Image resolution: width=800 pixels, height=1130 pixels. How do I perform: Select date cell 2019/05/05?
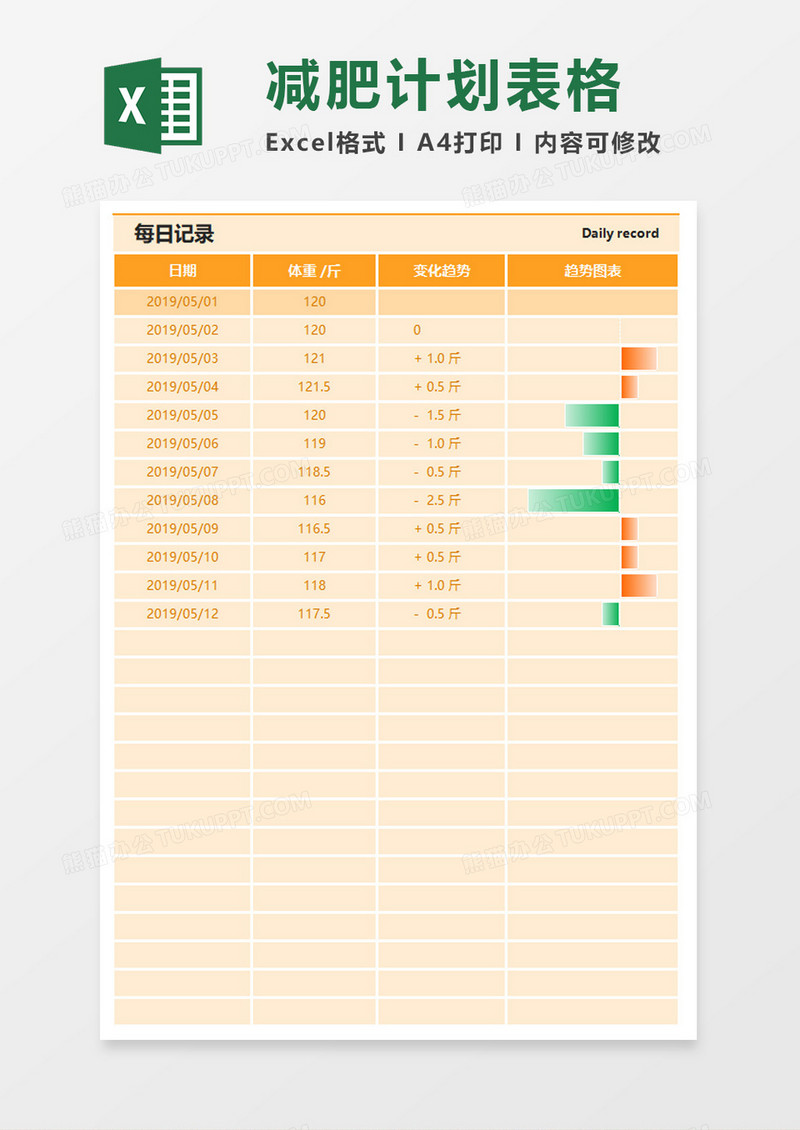click(182, 415)
